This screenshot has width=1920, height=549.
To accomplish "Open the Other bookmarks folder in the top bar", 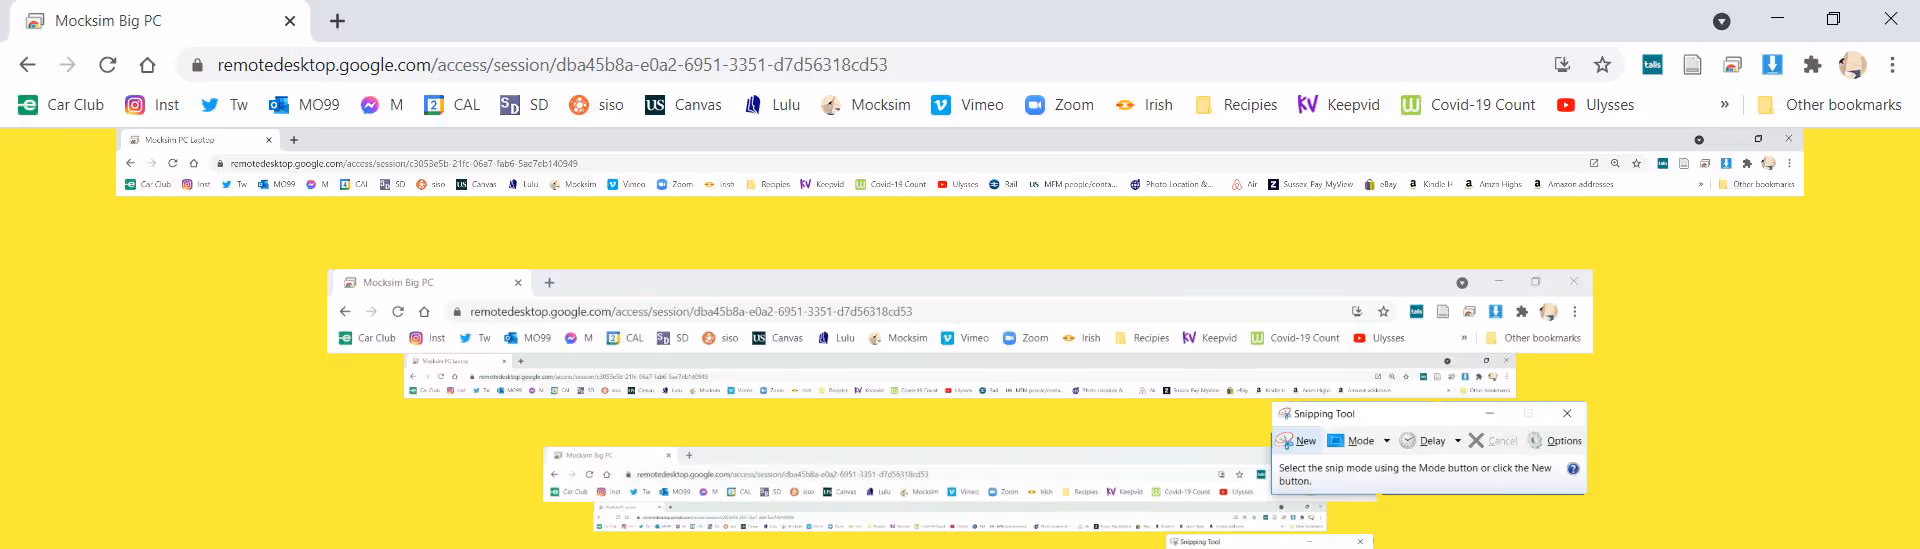I will click(x=1829, y=105).
